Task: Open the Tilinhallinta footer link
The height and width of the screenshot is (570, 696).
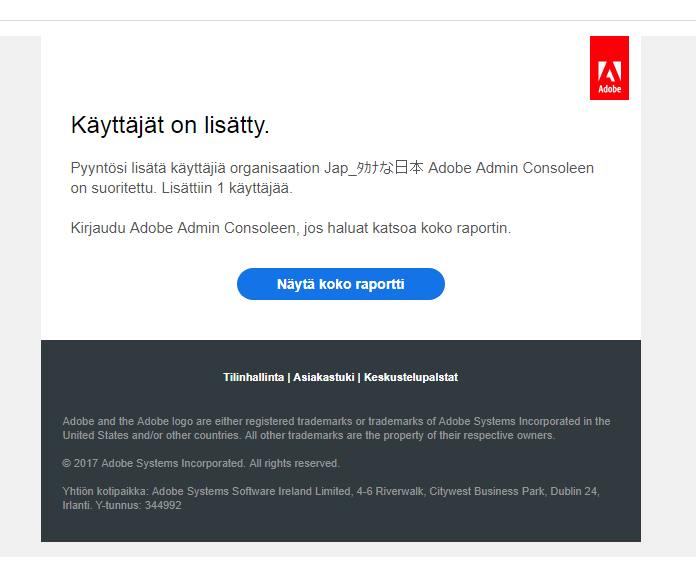Action: click(x=254, y=378)
